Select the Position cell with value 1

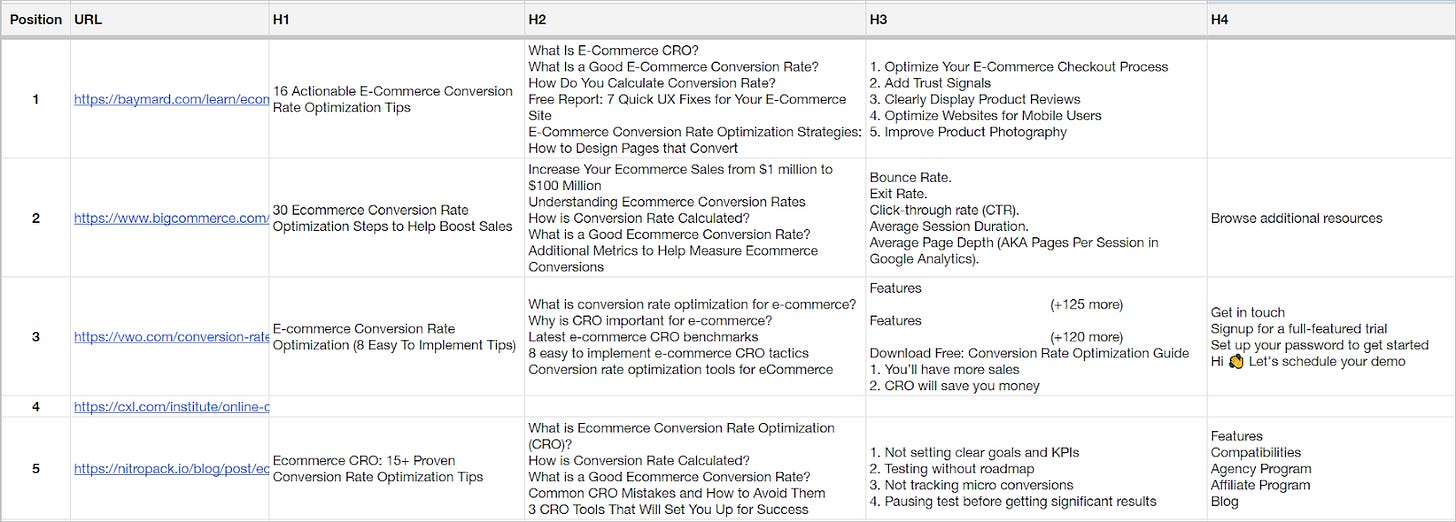click(x=35, y=99)
